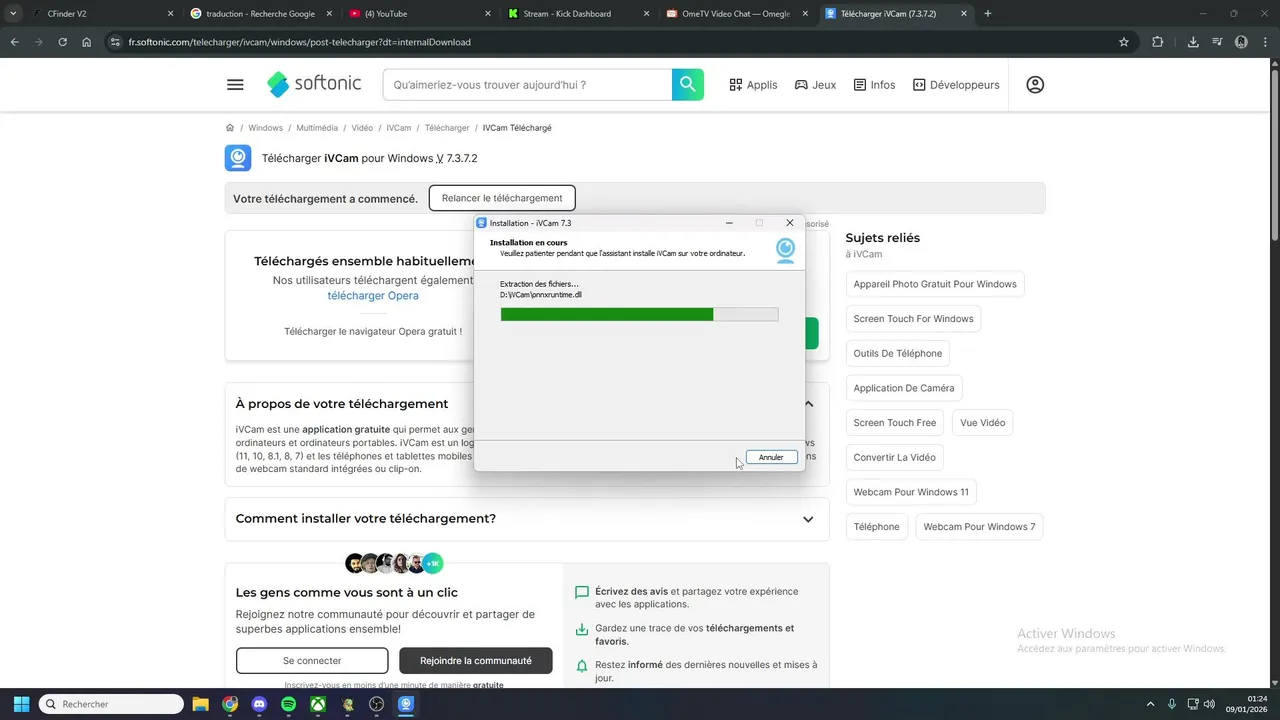Click the address bar URL

(x=299, y=42)
